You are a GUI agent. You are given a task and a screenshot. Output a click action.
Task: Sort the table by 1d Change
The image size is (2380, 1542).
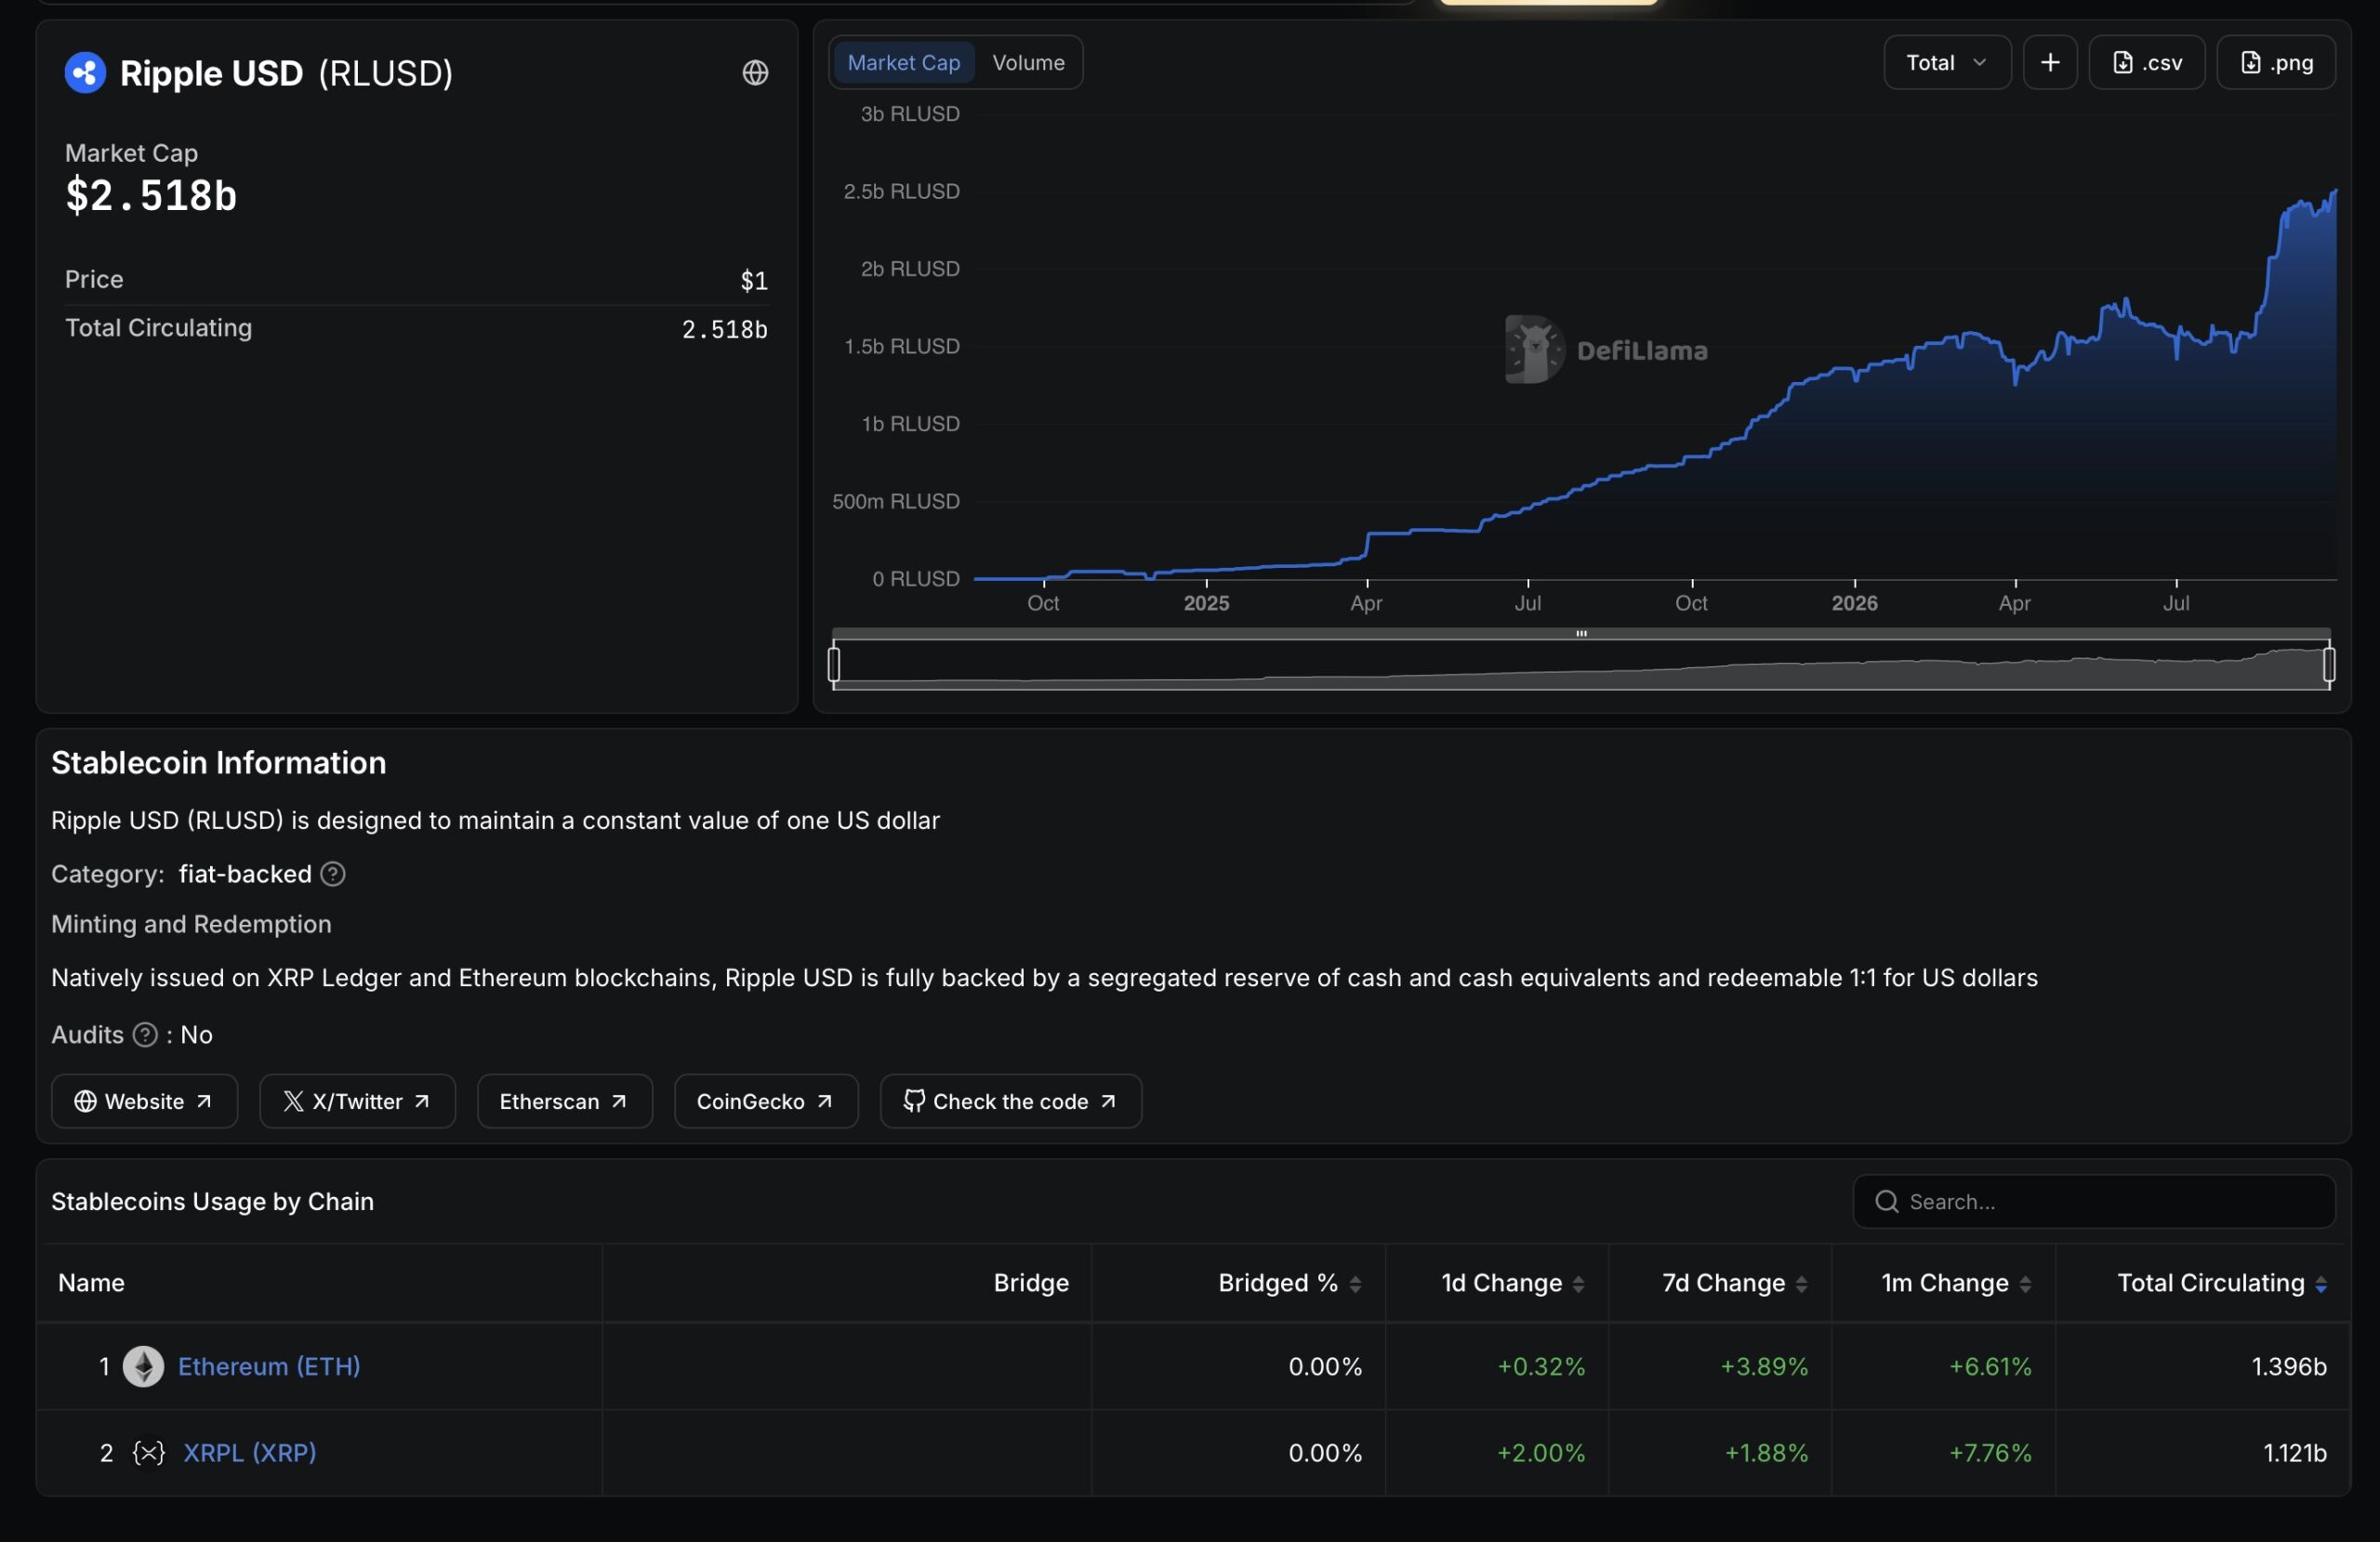(x=1512, y=1283)
